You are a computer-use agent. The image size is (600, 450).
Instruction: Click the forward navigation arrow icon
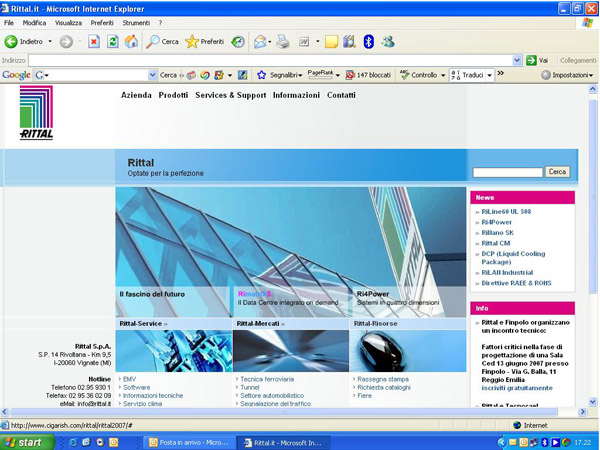pos(66,41)
